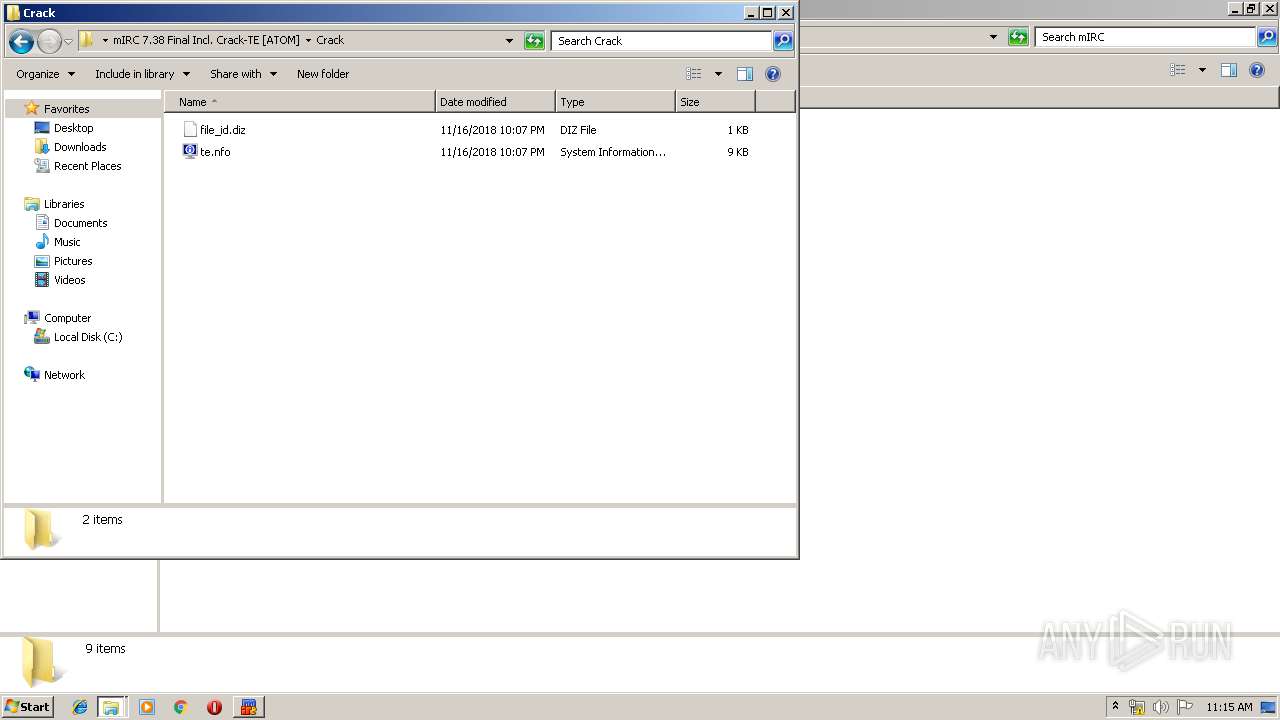Click the Forward navigation arrow in Crack window
The height and width of the screenshot is (720, 1280).
(x=49, y=41)
